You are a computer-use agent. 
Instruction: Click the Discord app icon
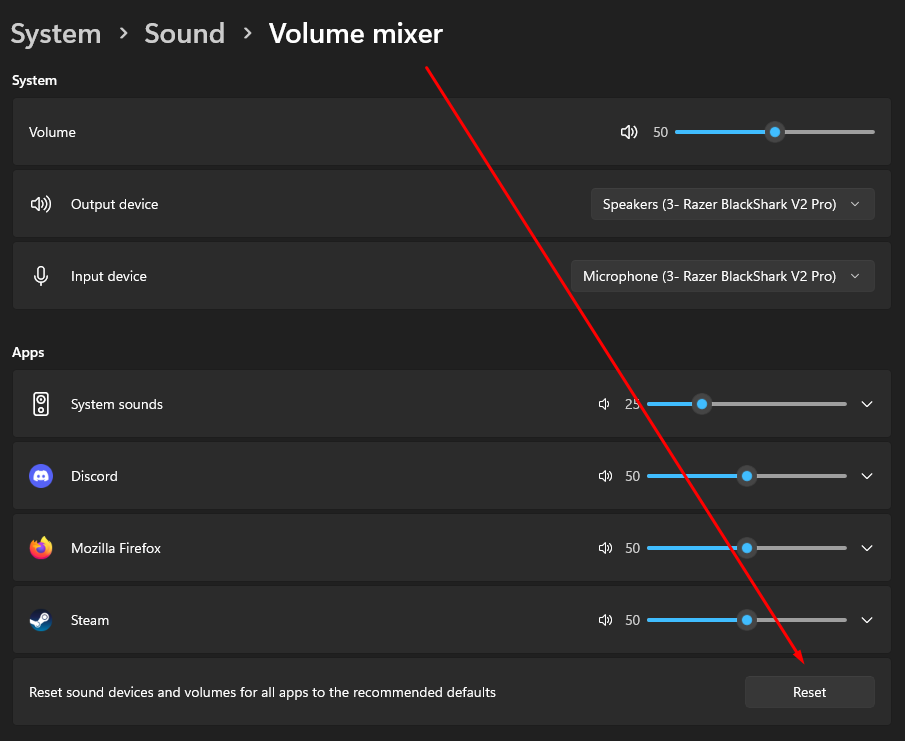(x=41, y=476)
